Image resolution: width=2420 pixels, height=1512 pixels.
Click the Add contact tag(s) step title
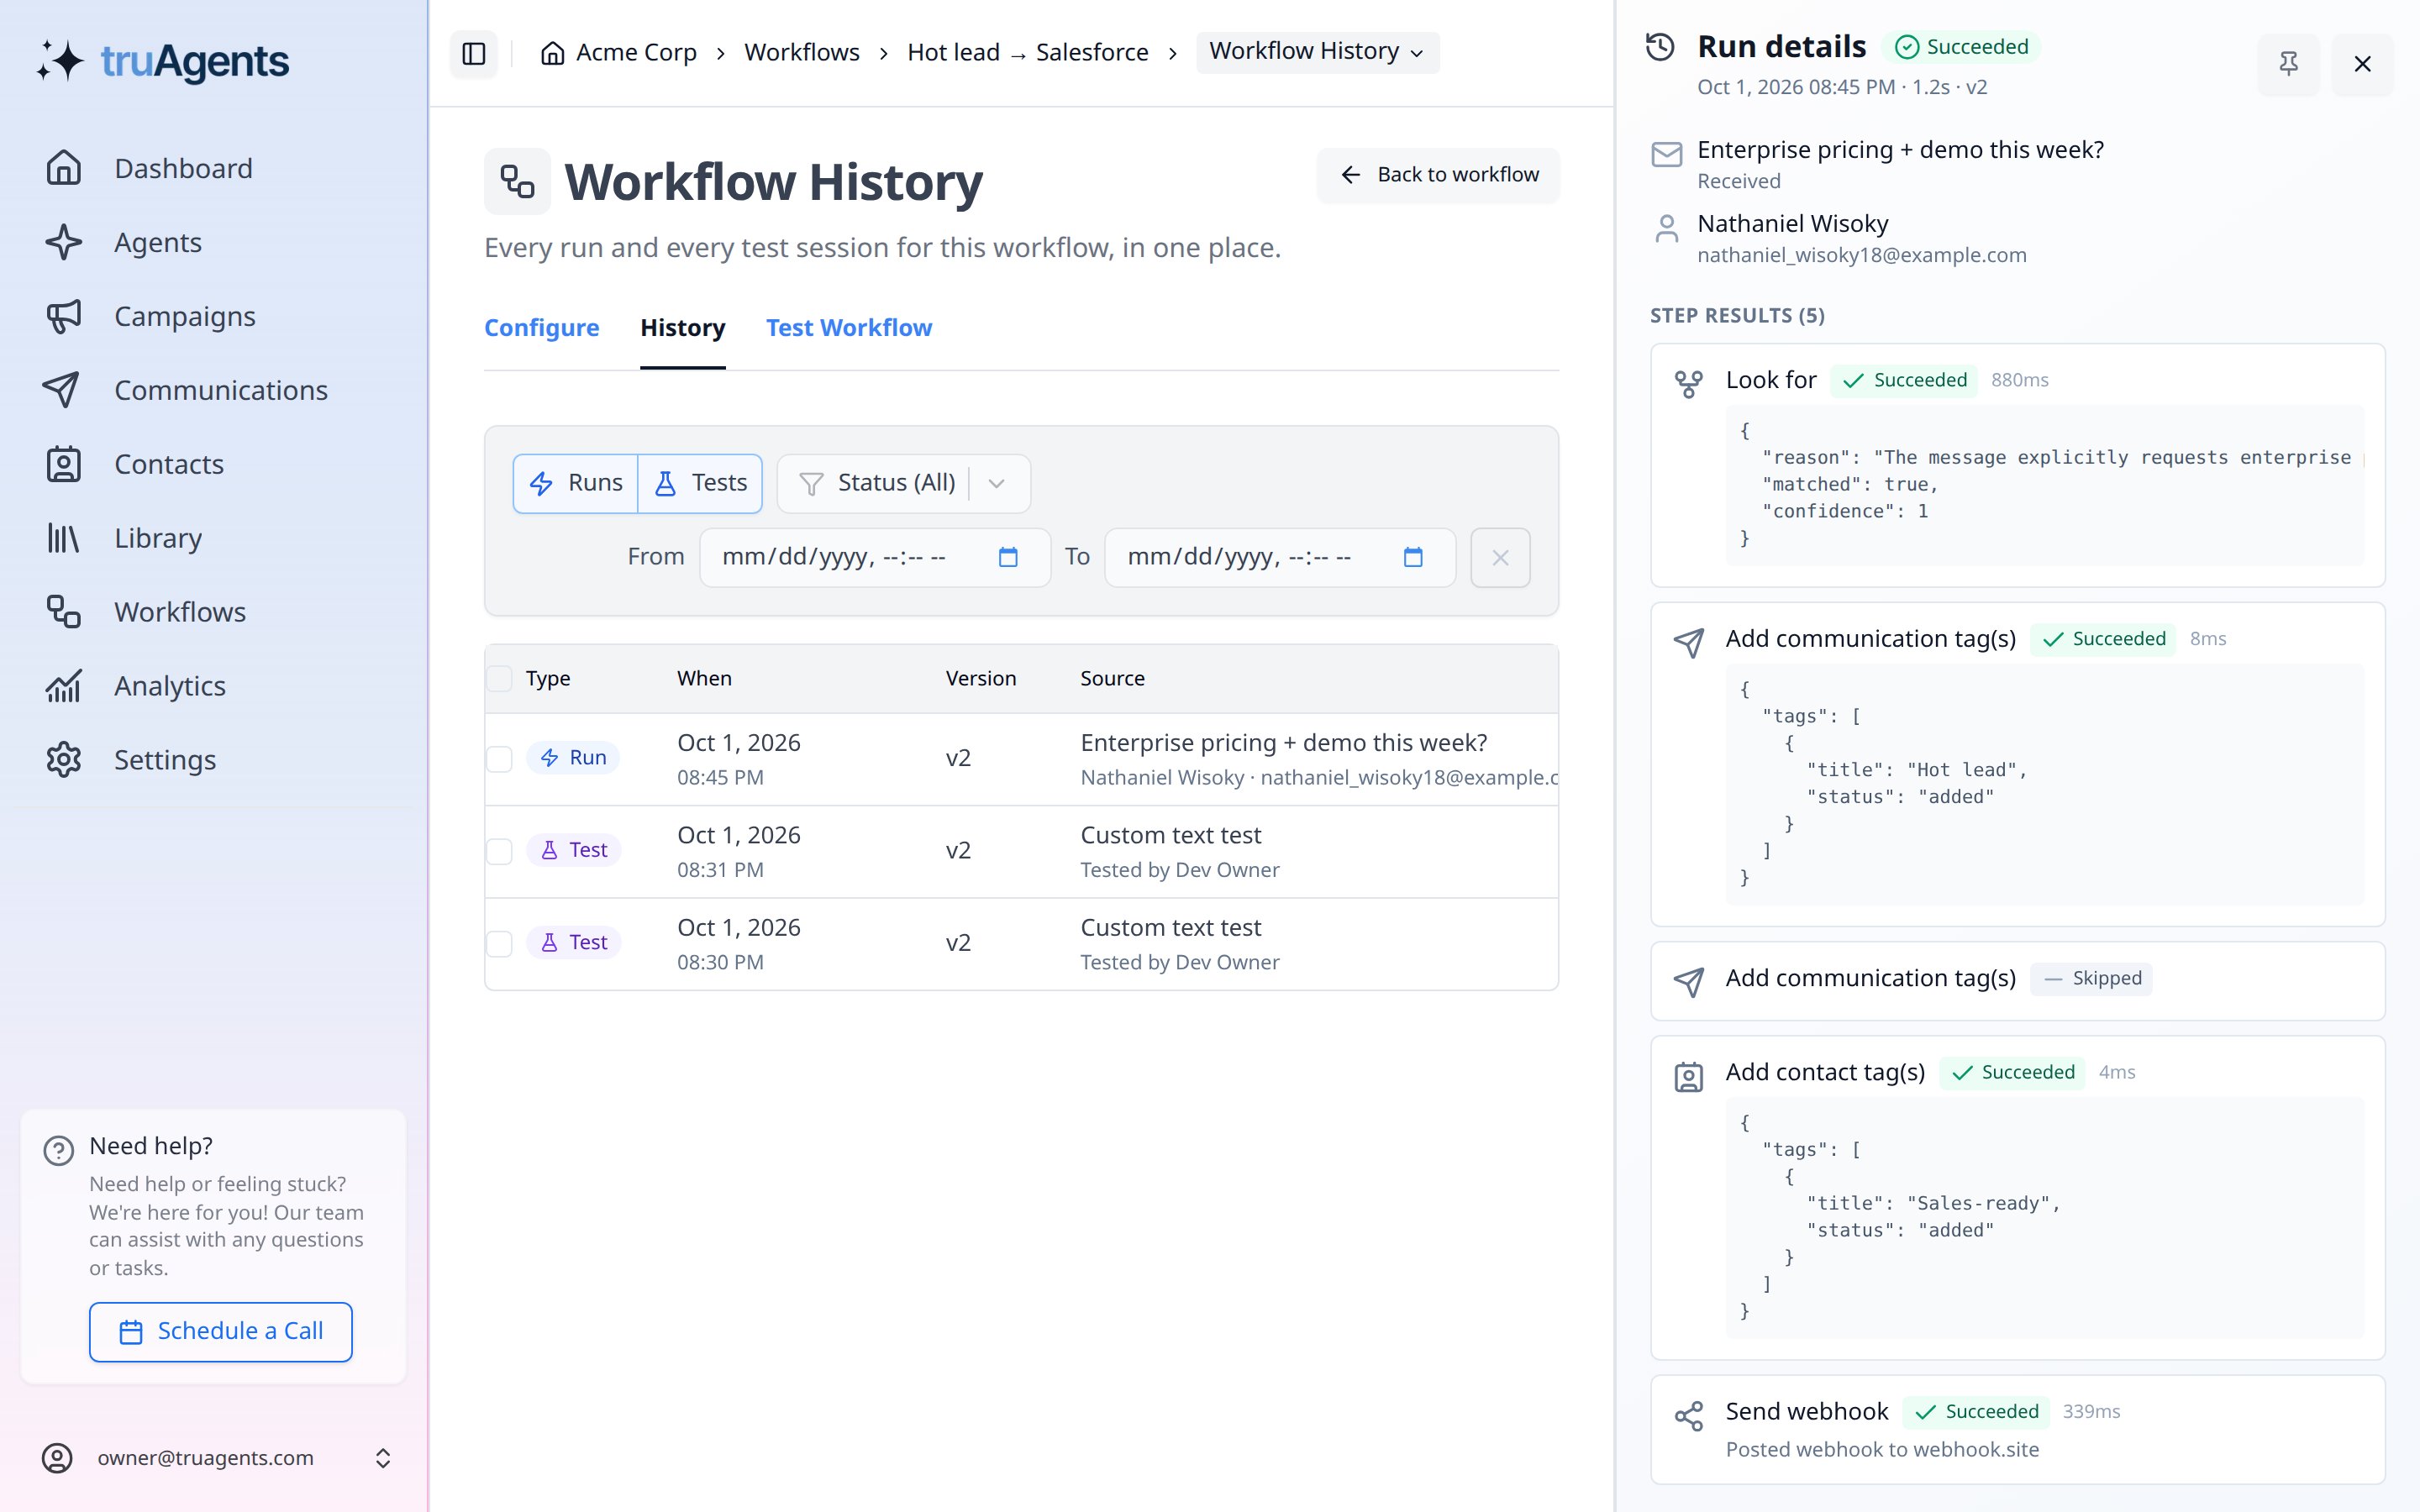[x=1825, y=1072]
